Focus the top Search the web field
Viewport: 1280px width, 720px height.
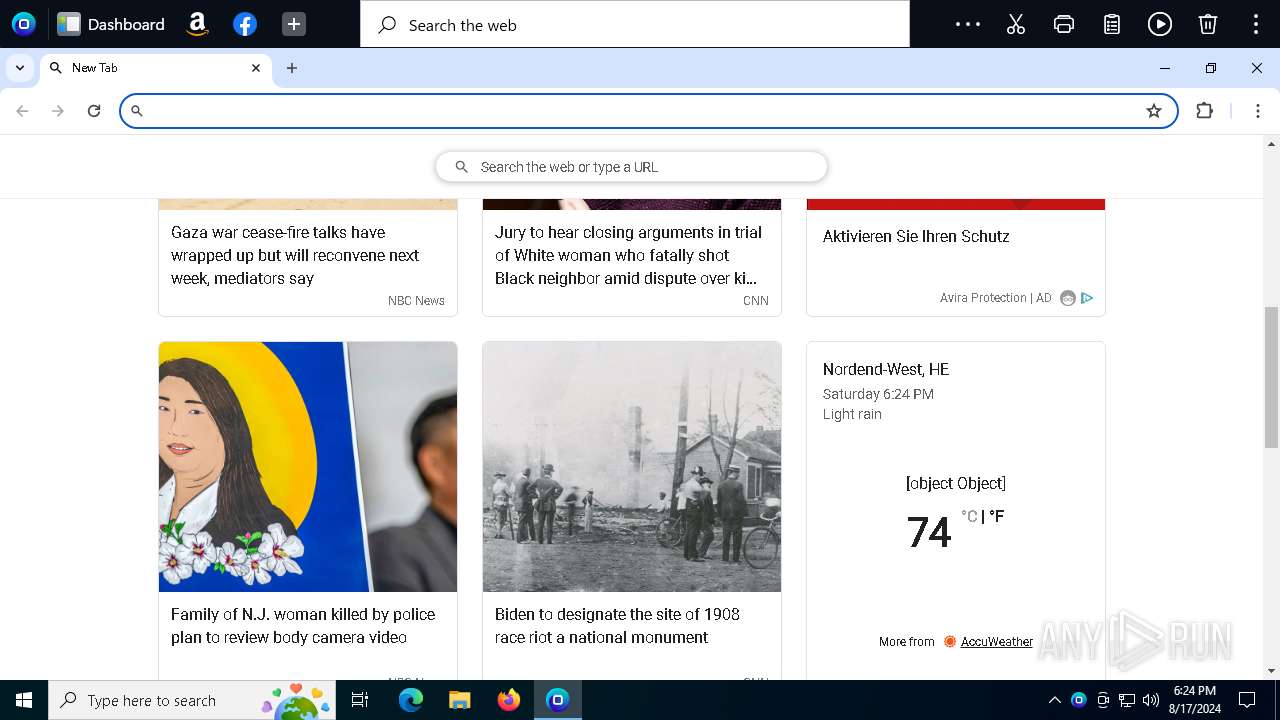click(635, 24)
